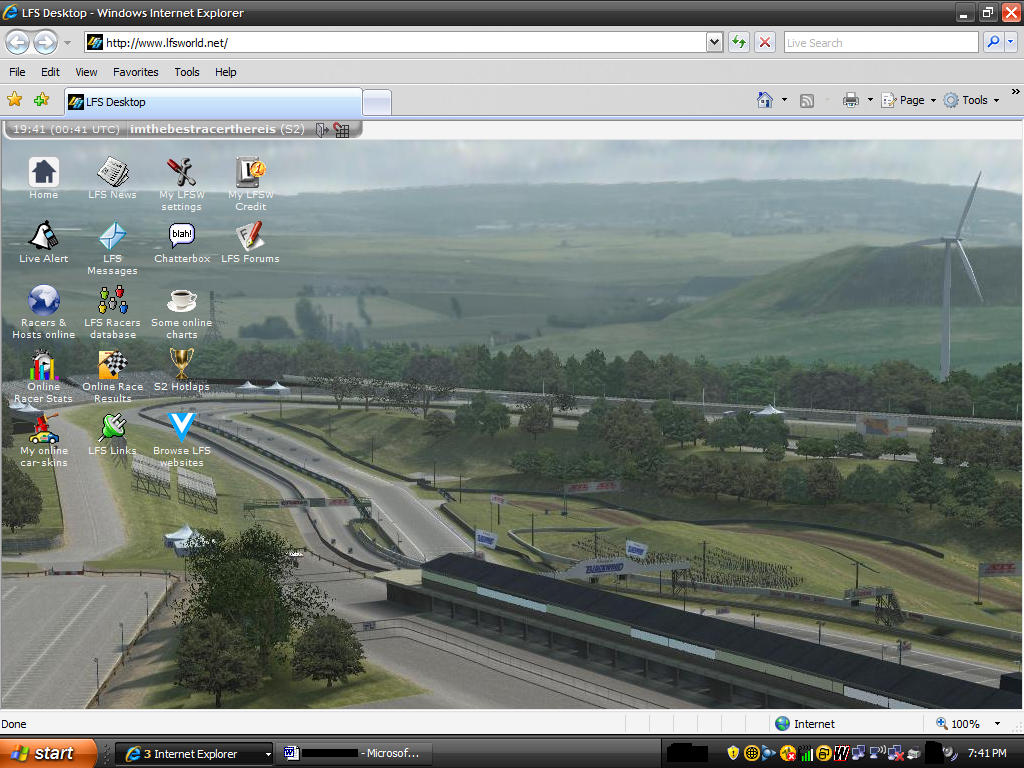Screen dimensions: 1024x768
Task: Click the logout door icon in LFS bar
Action: click(x=322, y=129)
